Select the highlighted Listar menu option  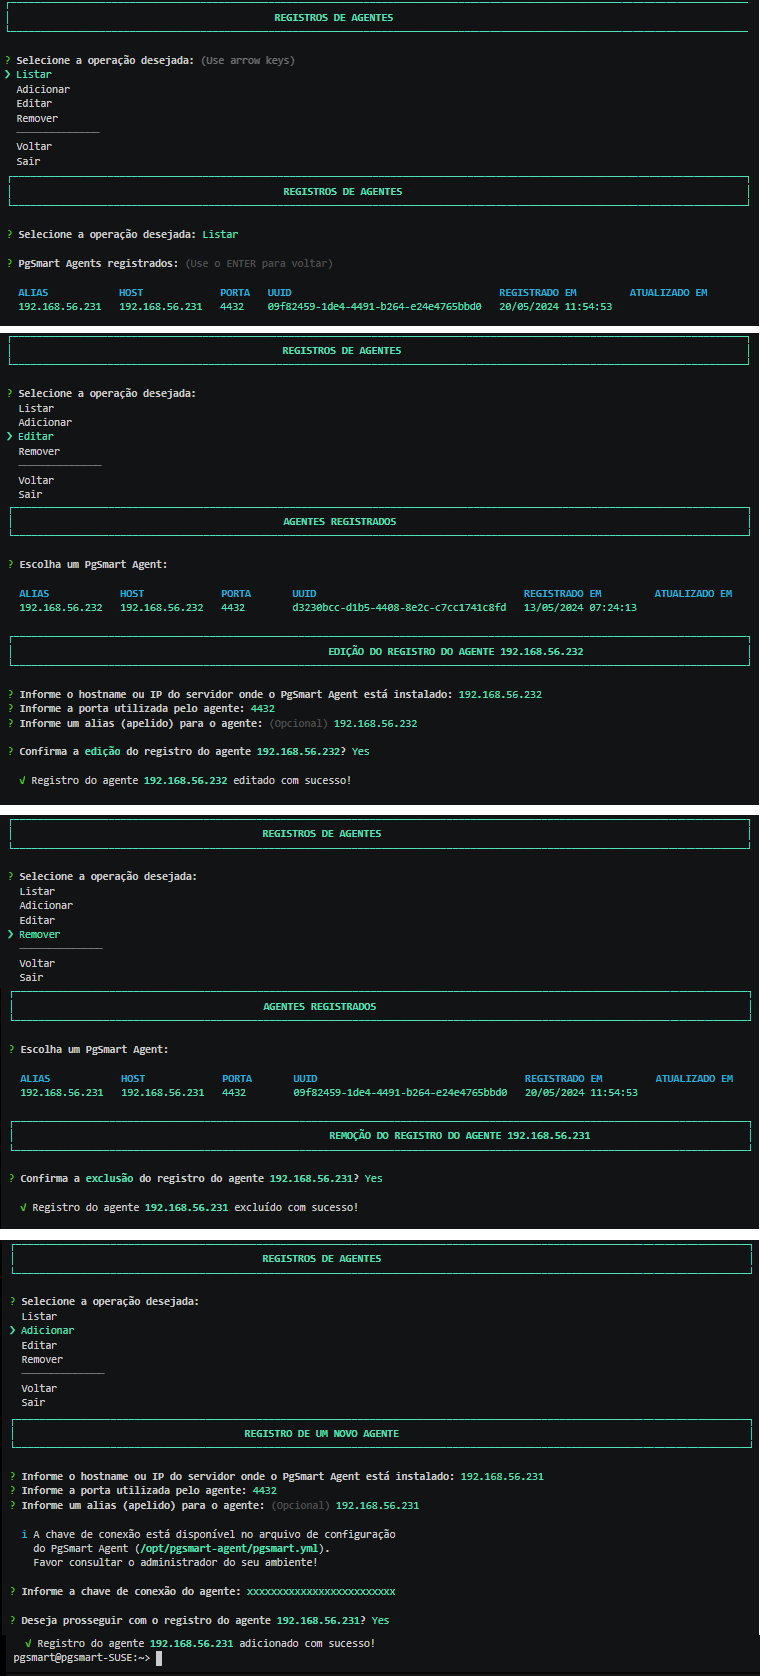click(34, 75)
